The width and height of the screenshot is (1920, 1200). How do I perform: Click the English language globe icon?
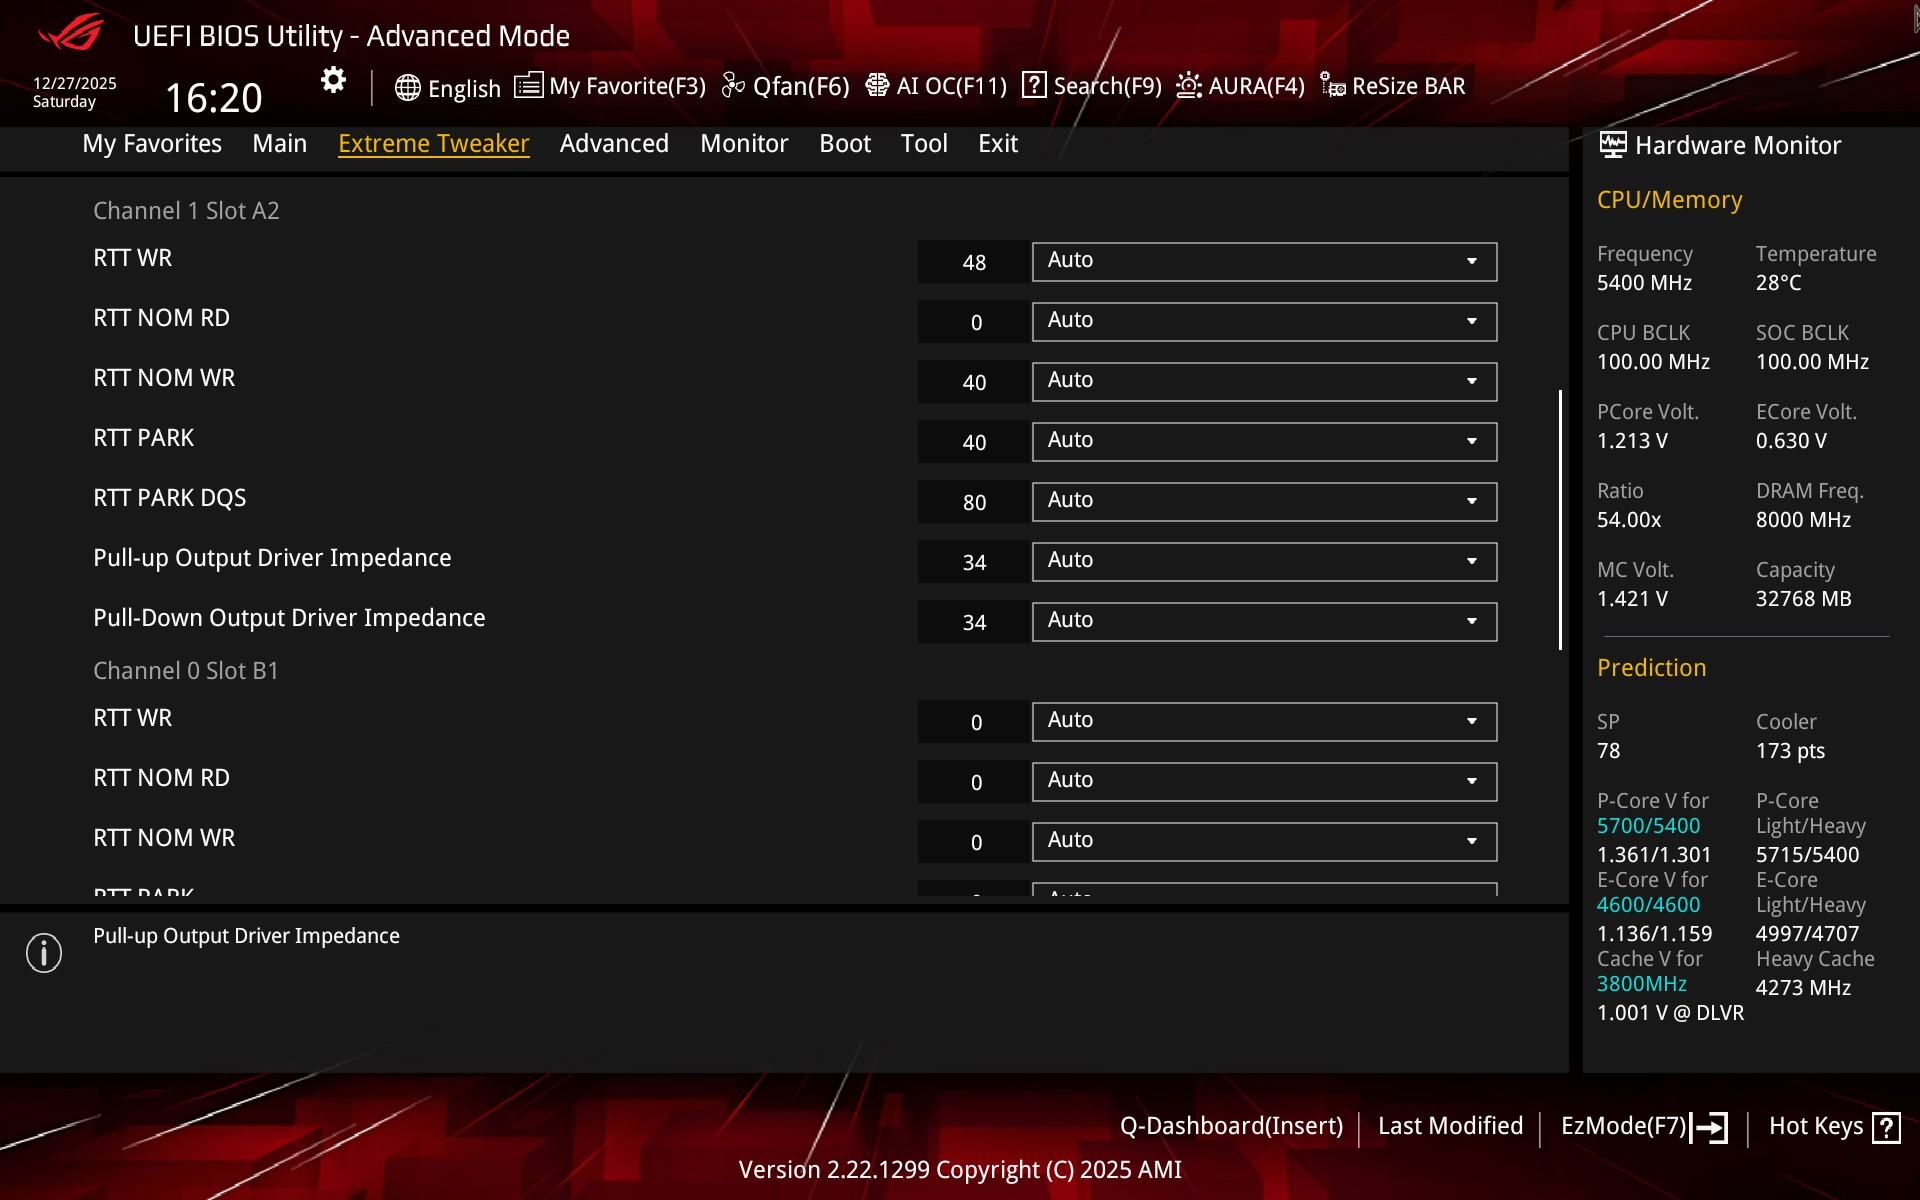407,88
